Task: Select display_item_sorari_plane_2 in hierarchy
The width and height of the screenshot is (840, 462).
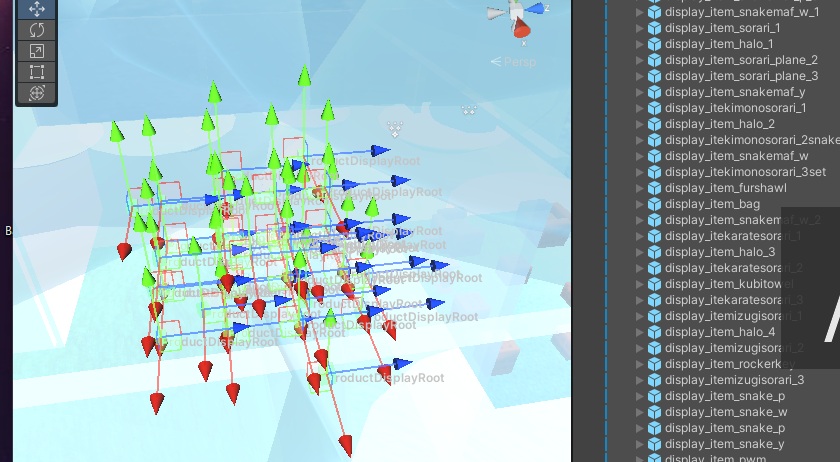Action: pos(741,60)
